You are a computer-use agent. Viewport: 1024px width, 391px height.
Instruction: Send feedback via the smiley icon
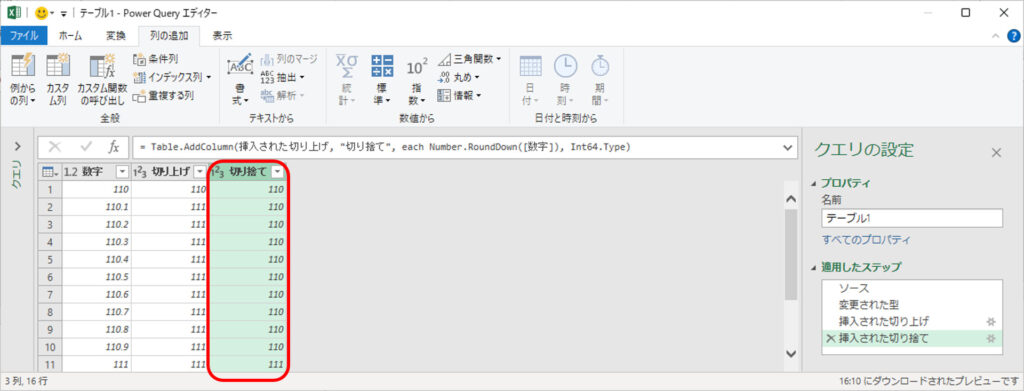coord(42,13)
